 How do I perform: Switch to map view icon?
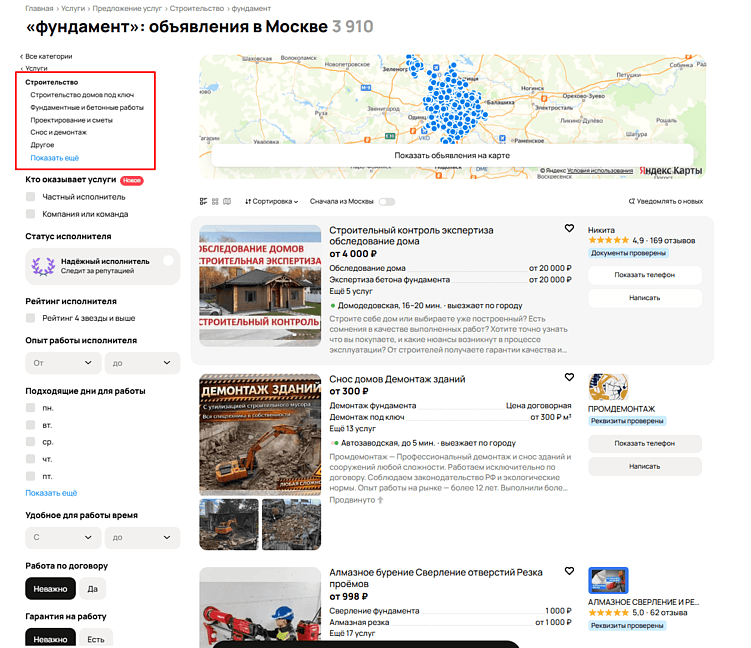click(227, 202)
